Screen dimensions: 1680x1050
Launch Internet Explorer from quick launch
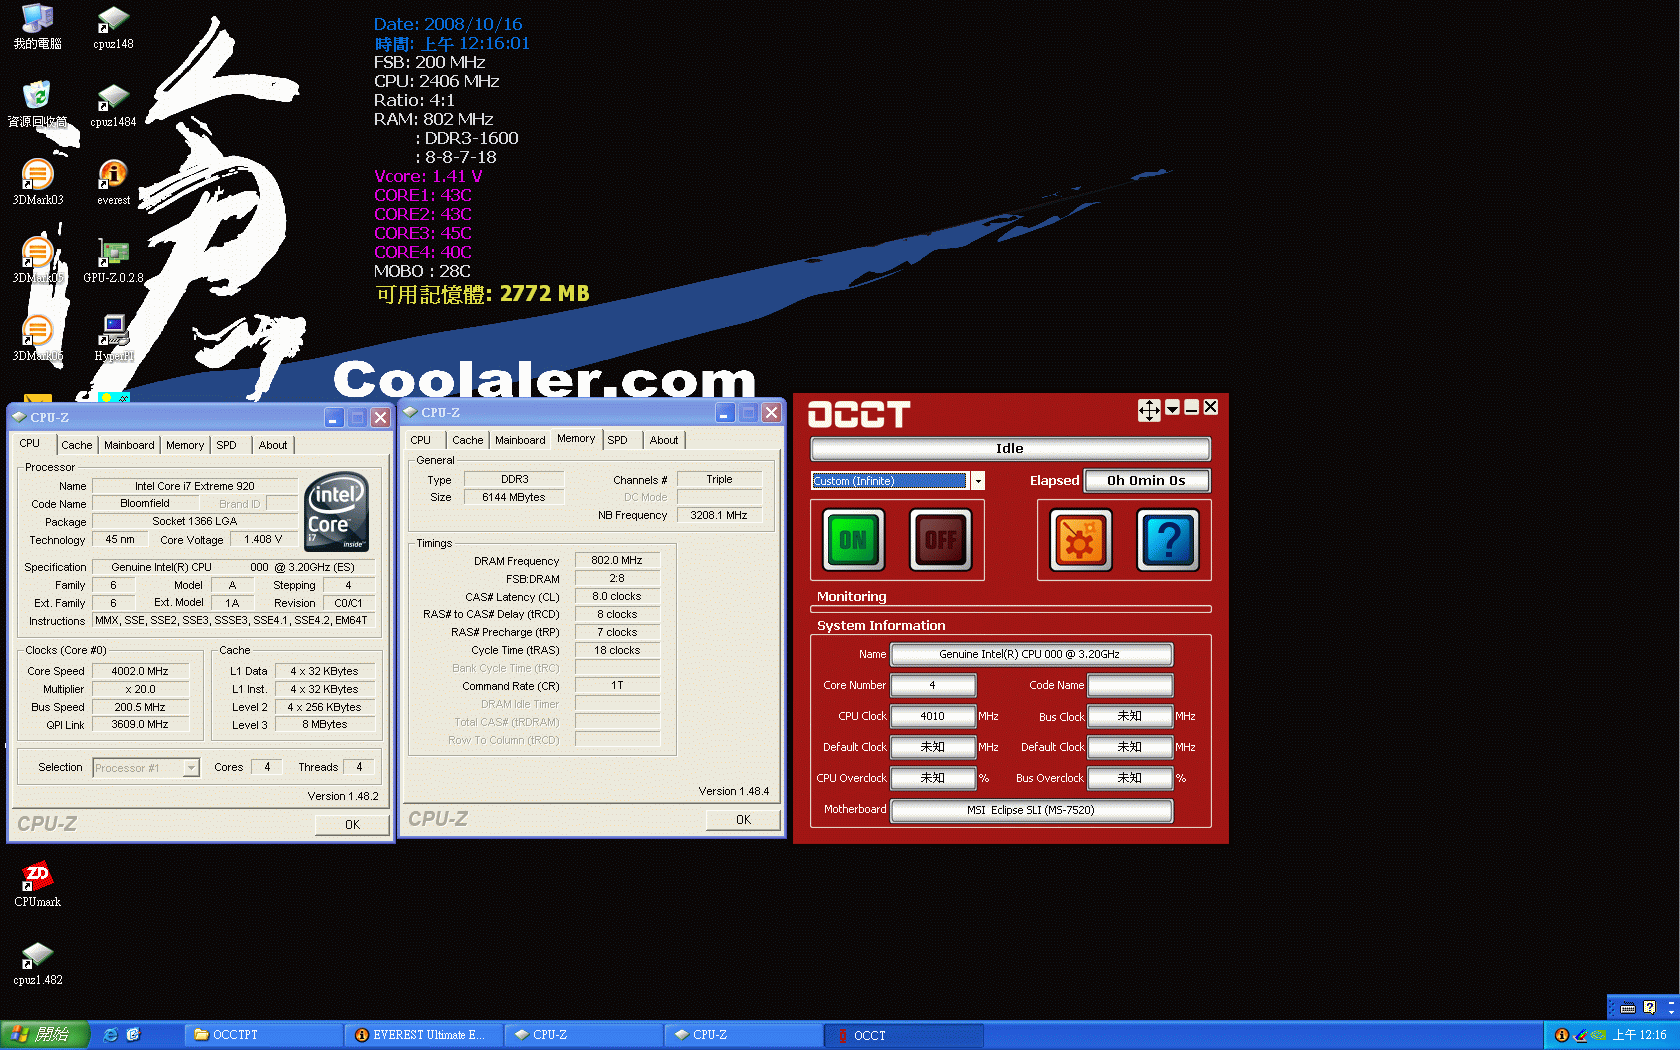(x=111, y=1035)
